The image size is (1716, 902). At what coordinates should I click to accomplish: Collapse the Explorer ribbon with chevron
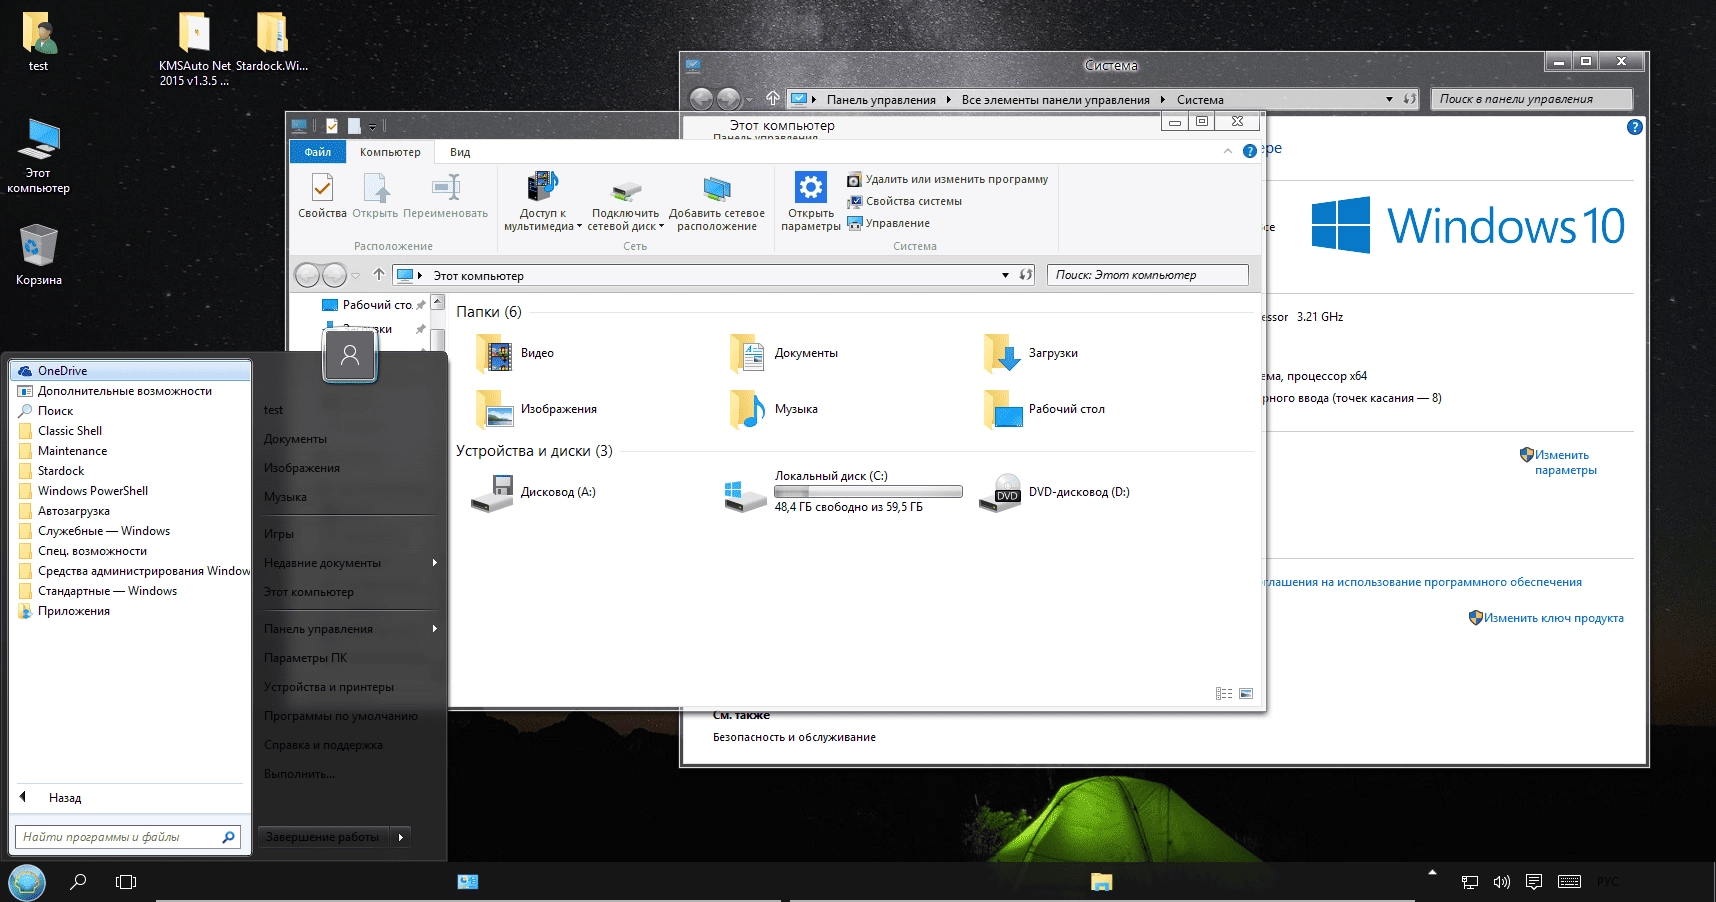(x=1228, y=151)
